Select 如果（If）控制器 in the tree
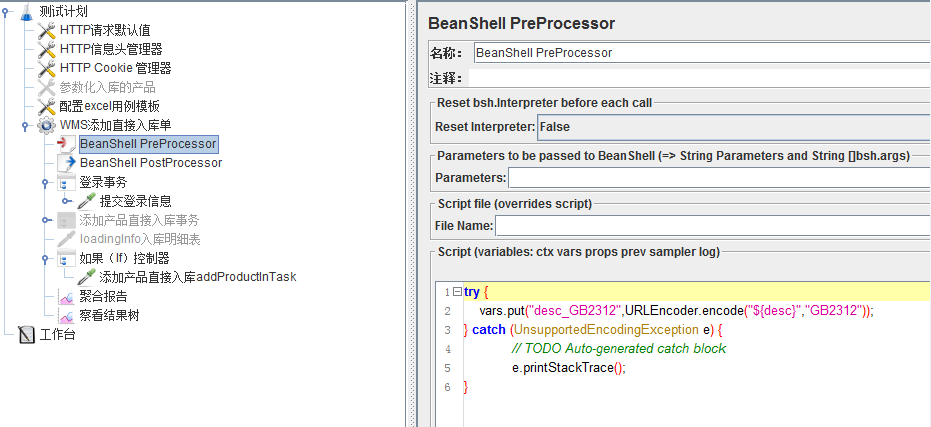The image size is (931, 427). click(124, 258)
